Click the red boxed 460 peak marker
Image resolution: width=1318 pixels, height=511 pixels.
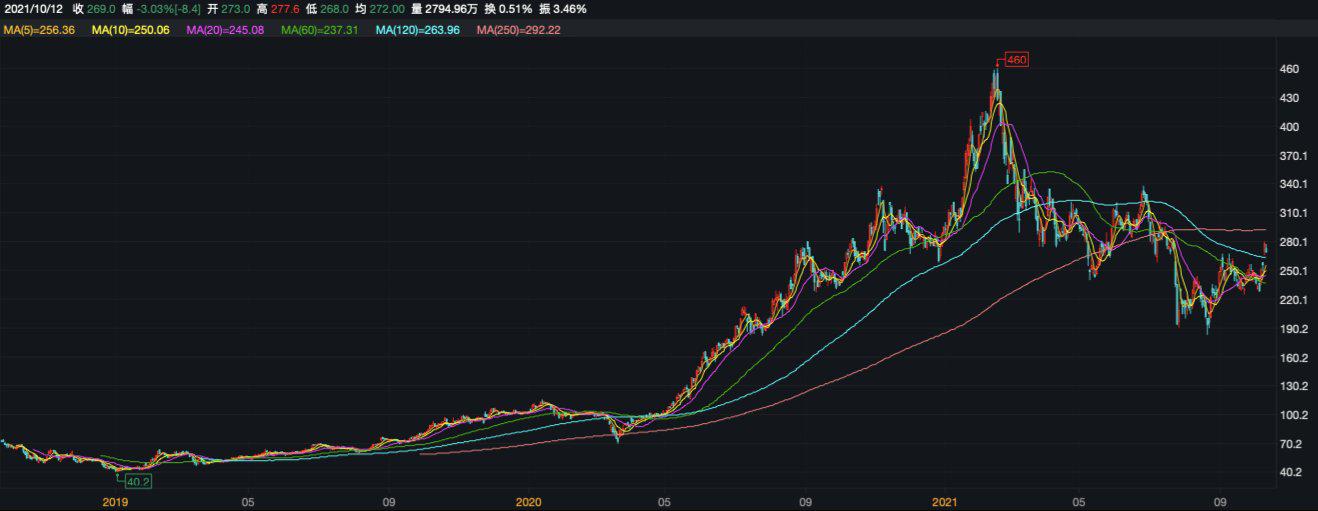[x=1016, y=60]
